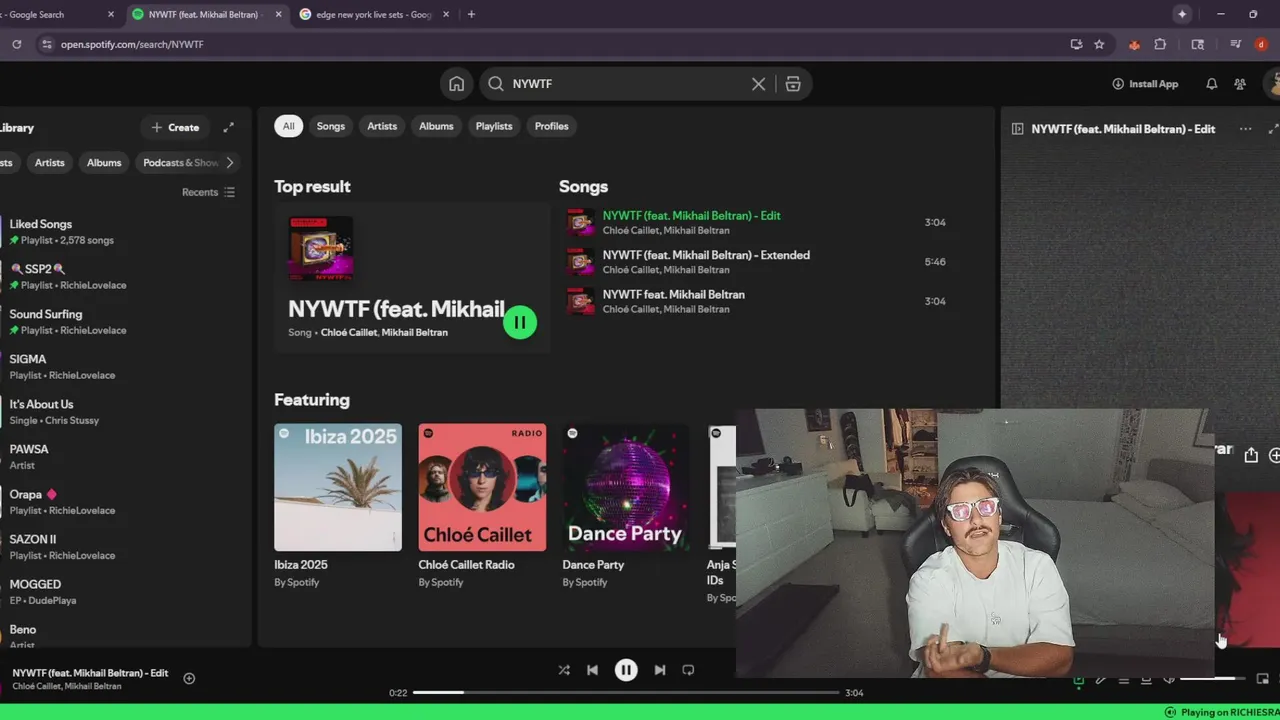Click the now playing title in bottom bar
1280x720 pixels.
pyautogui.click(x=90, y=673)
